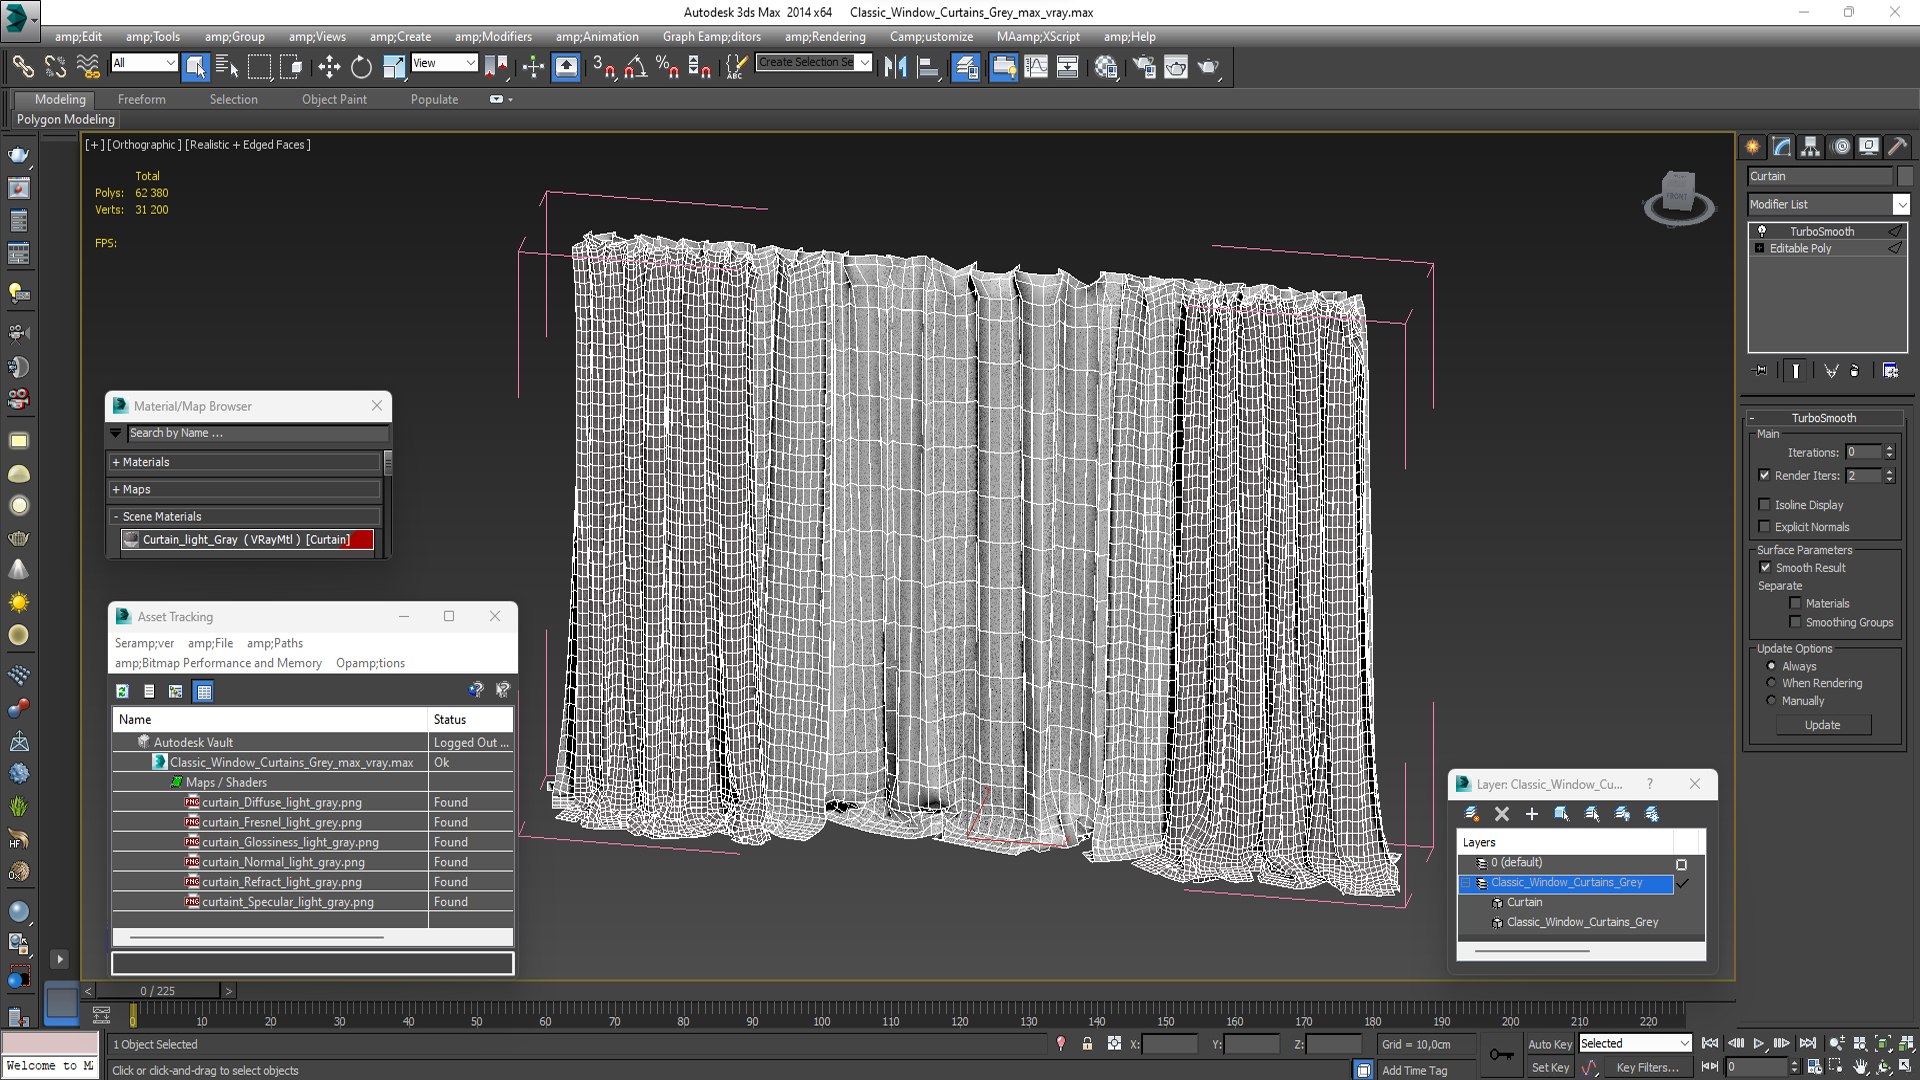The height and width of the screenshot is (1080, 1920).
Task: Toggle the Explicit Normals checkbox
Action: point(1764,527)
